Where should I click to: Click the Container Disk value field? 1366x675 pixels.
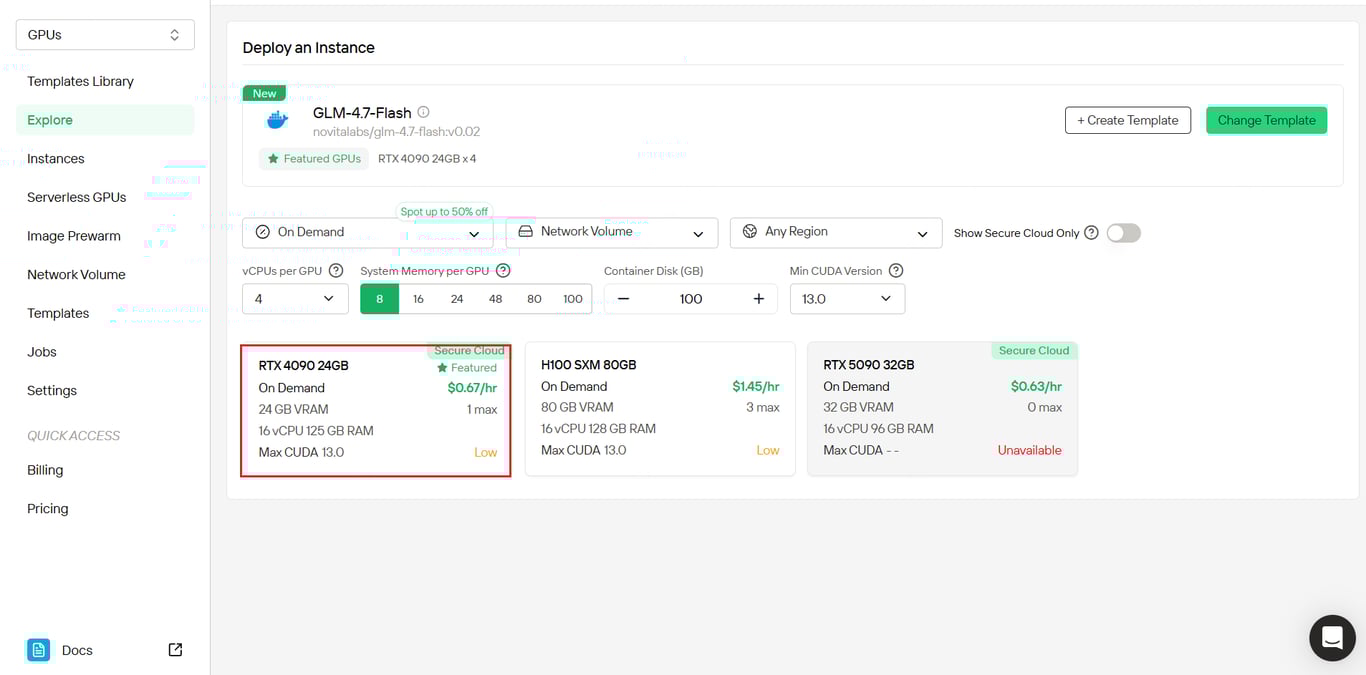(x=691, y=299)
